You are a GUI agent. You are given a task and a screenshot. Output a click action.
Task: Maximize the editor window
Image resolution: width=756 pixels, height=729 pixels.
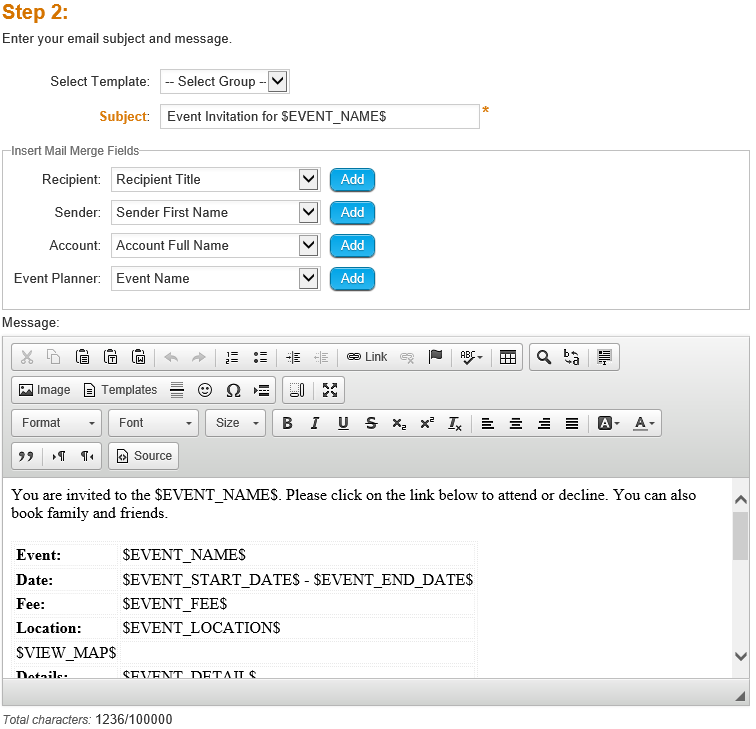pos(330,390)
